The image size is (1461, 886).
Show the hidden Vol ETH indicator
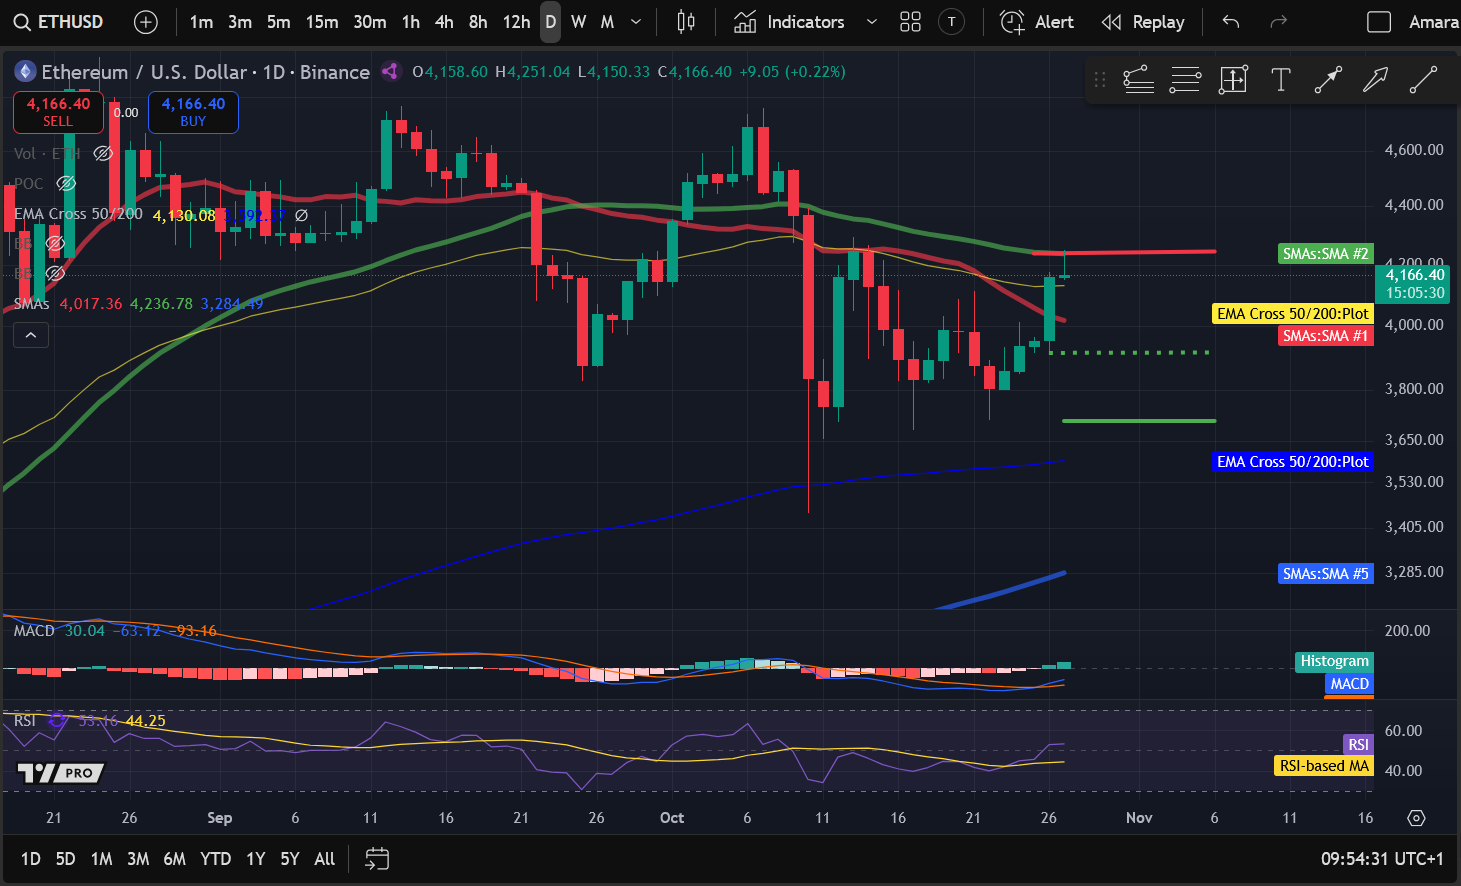tap(102, 153)
